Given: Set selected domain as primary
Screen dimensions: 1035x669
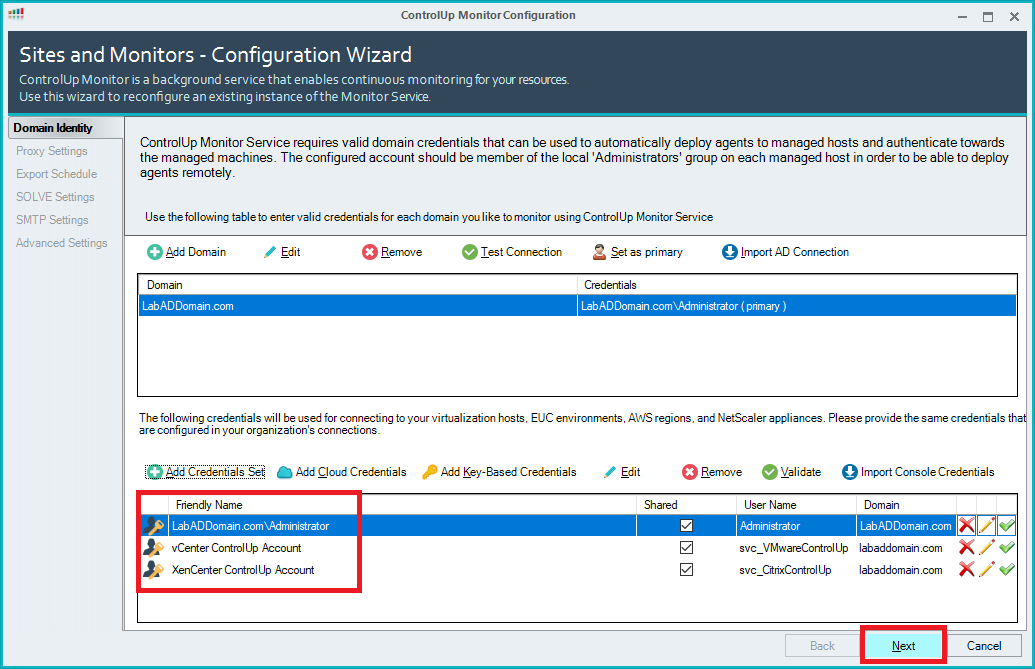Looking at the screenshot, I should point(637,252).
